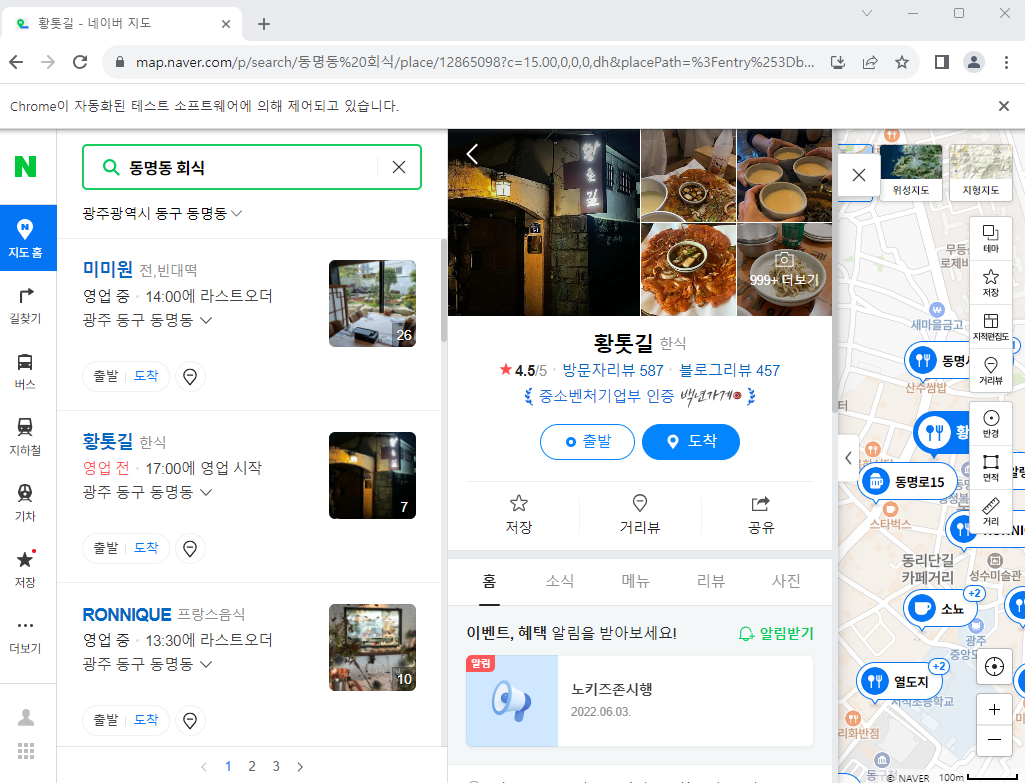1025x783 pixels.
Task: Click the 동명로15 map marker
Action: click(907, 482)
